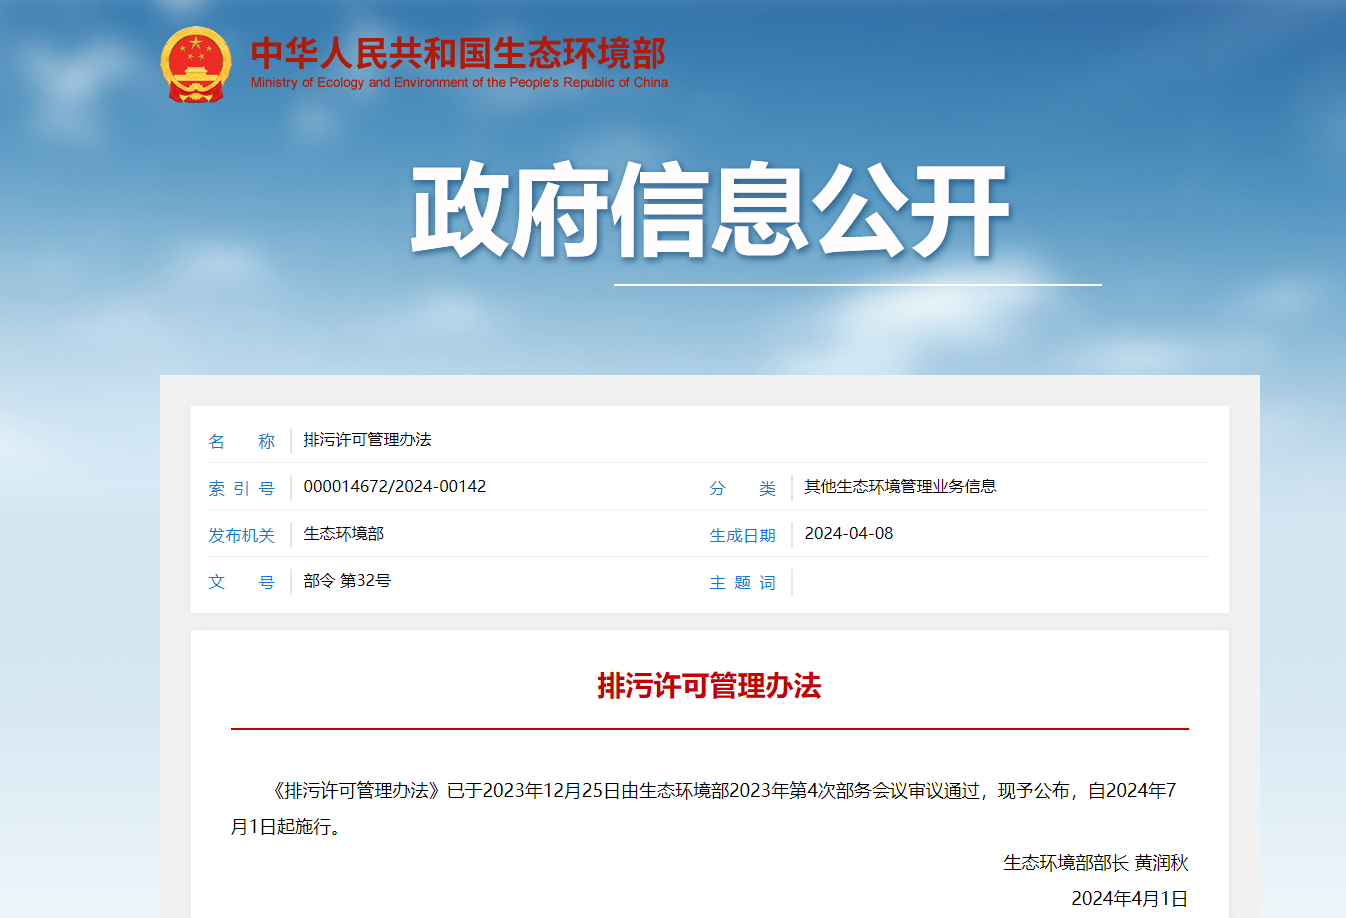Select the name value 排污许可管理办法 in info table
The height and width of the screenshot is (918, 1346).
point(368,440)
